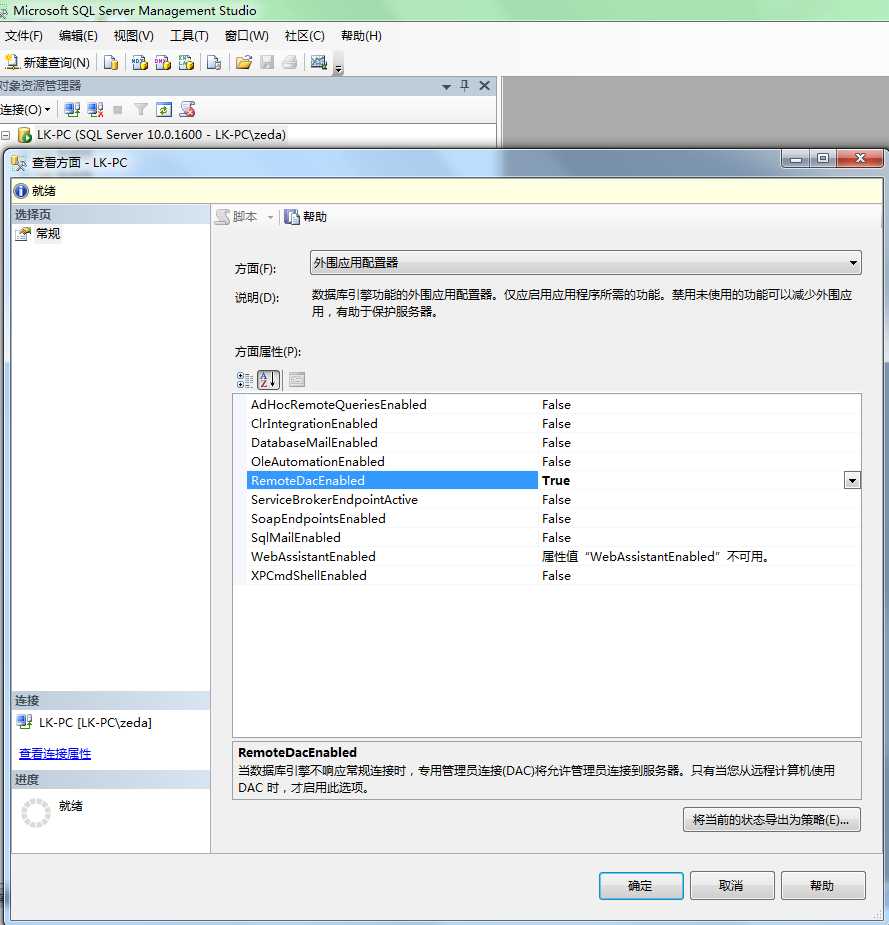
Task: Open the 脚本 dropdown arrow
Action: [x=270, y=217]
